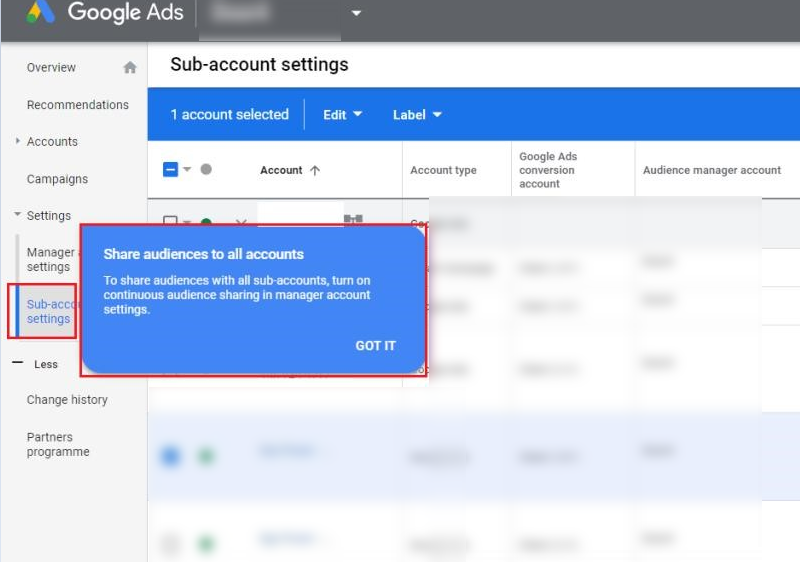Toggle the select-all checkbox in the header

point(170,169)
